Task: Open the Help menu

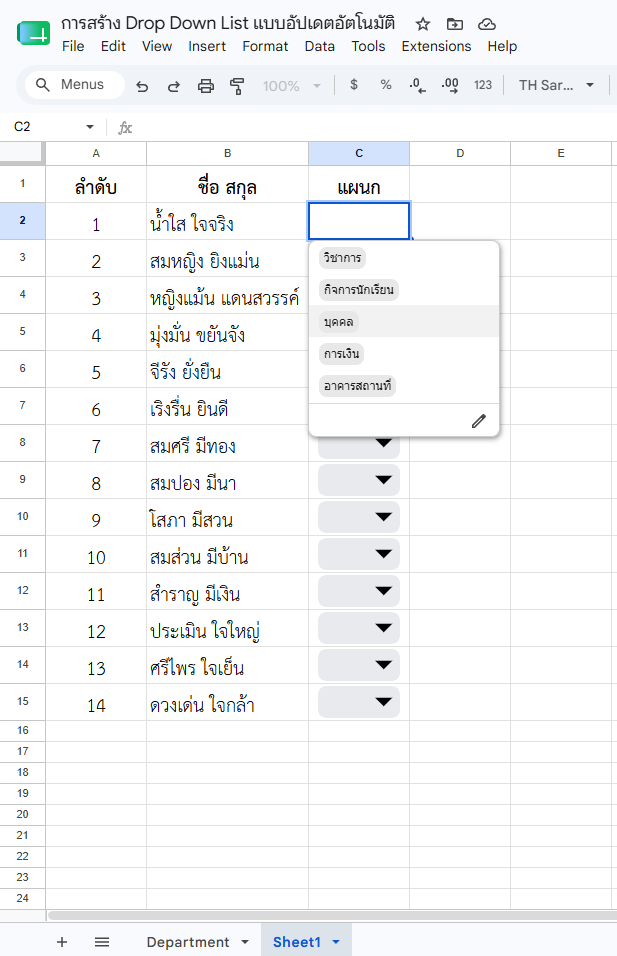Action: click(x=502, y=46)
